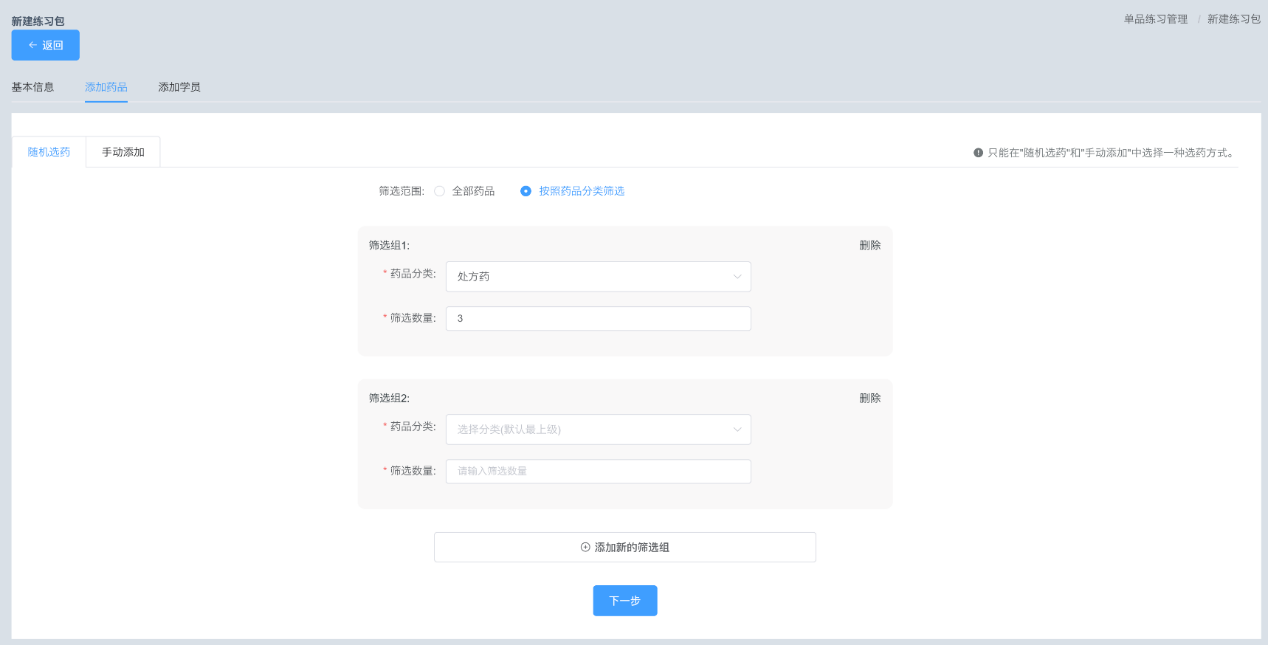Click the plus icon on 添加新的筛选组

point(586,547)
